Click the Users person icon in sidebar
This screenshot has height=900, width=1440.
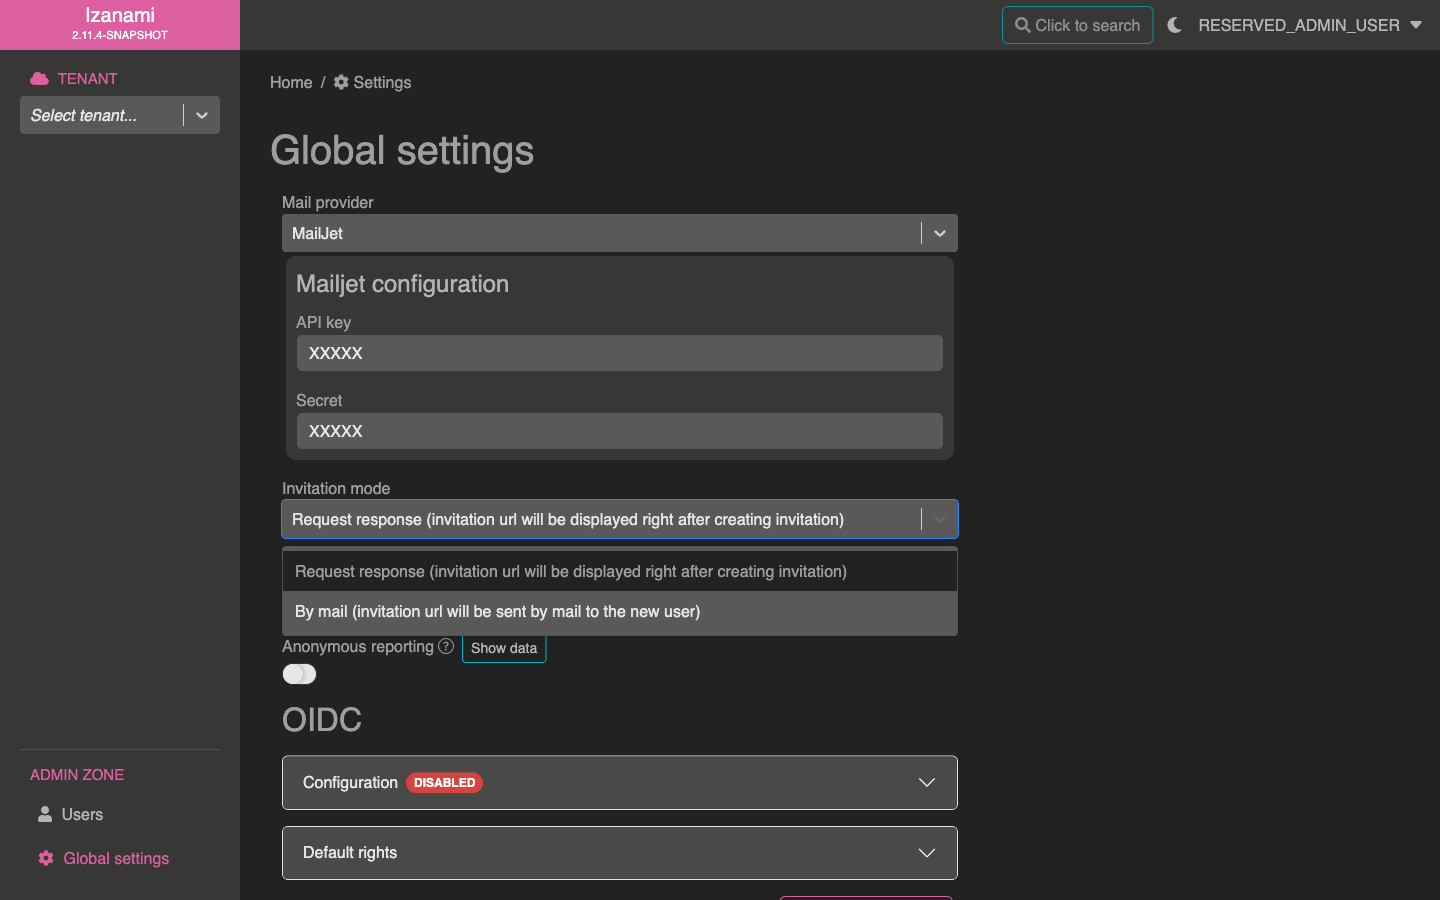pos(45,814)
